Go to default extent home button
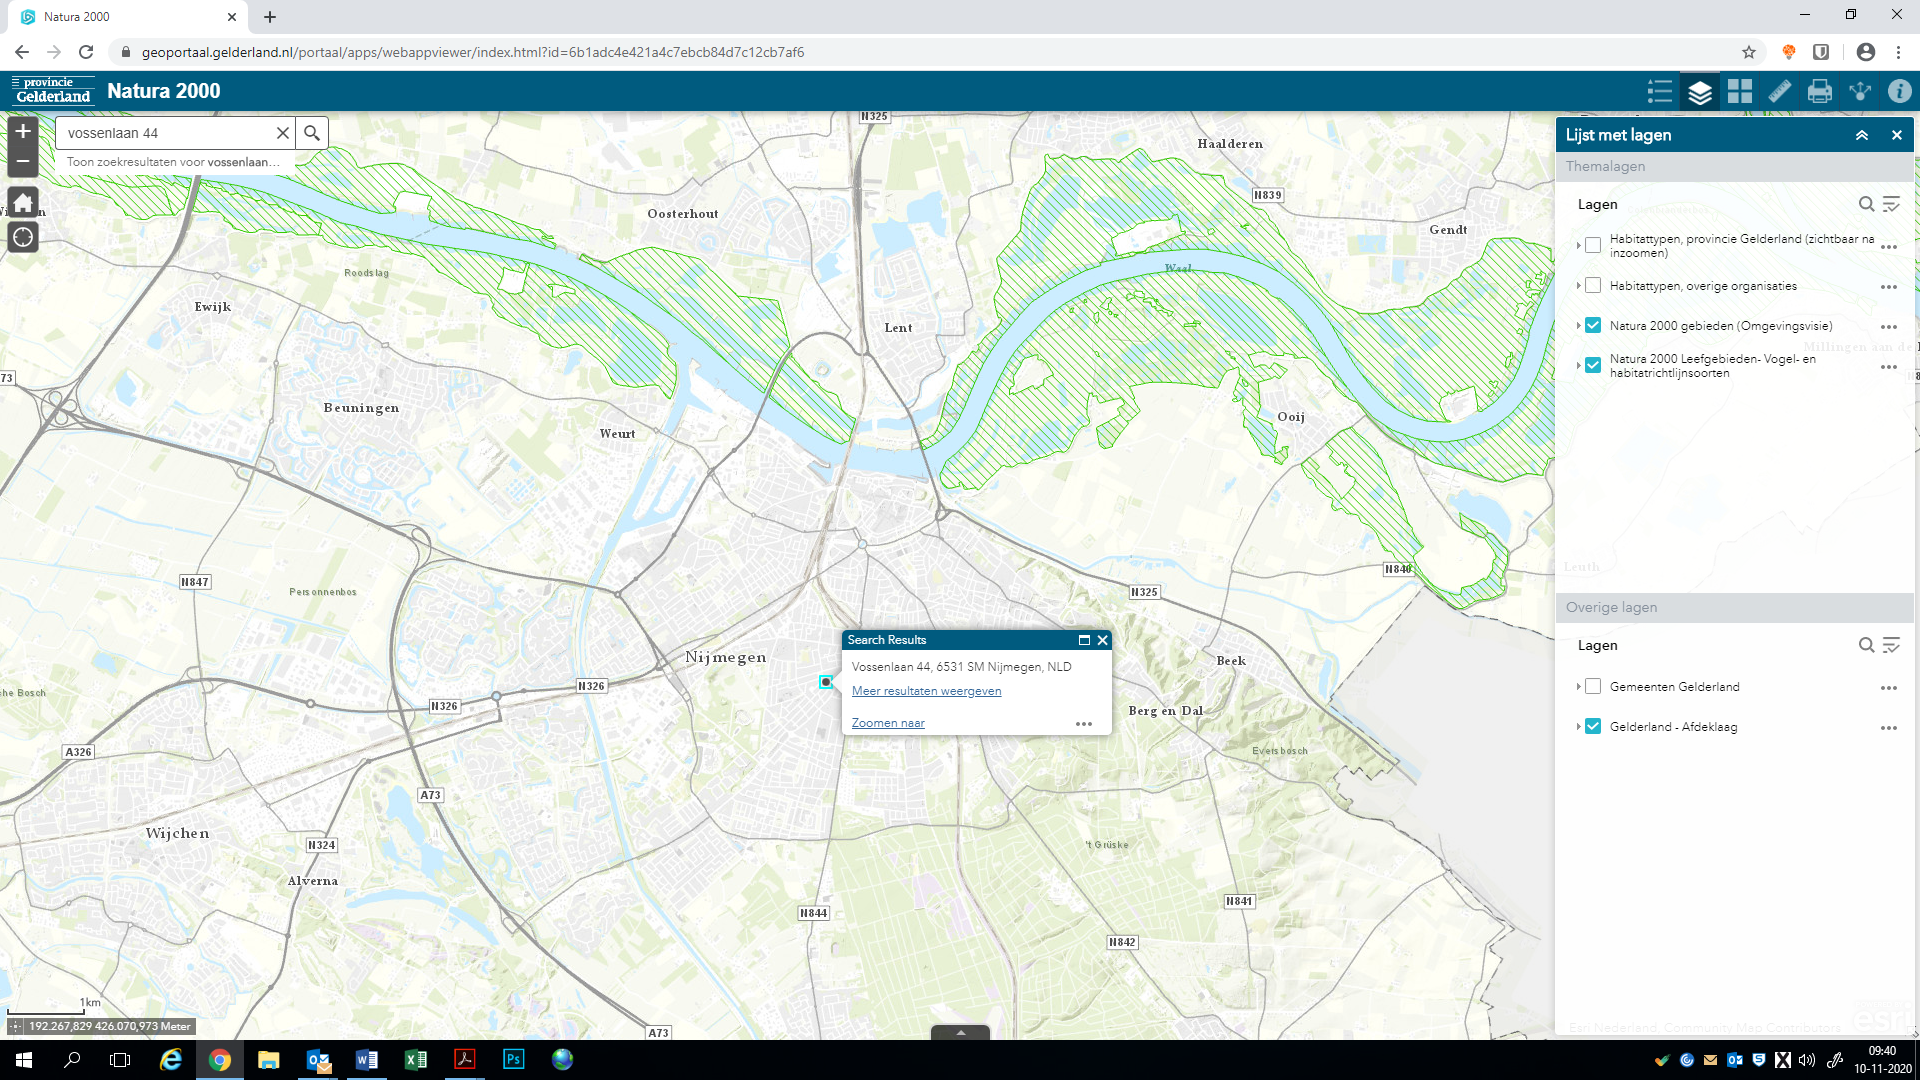Screen dimensions: 1920x1080 tap(23, 203)
